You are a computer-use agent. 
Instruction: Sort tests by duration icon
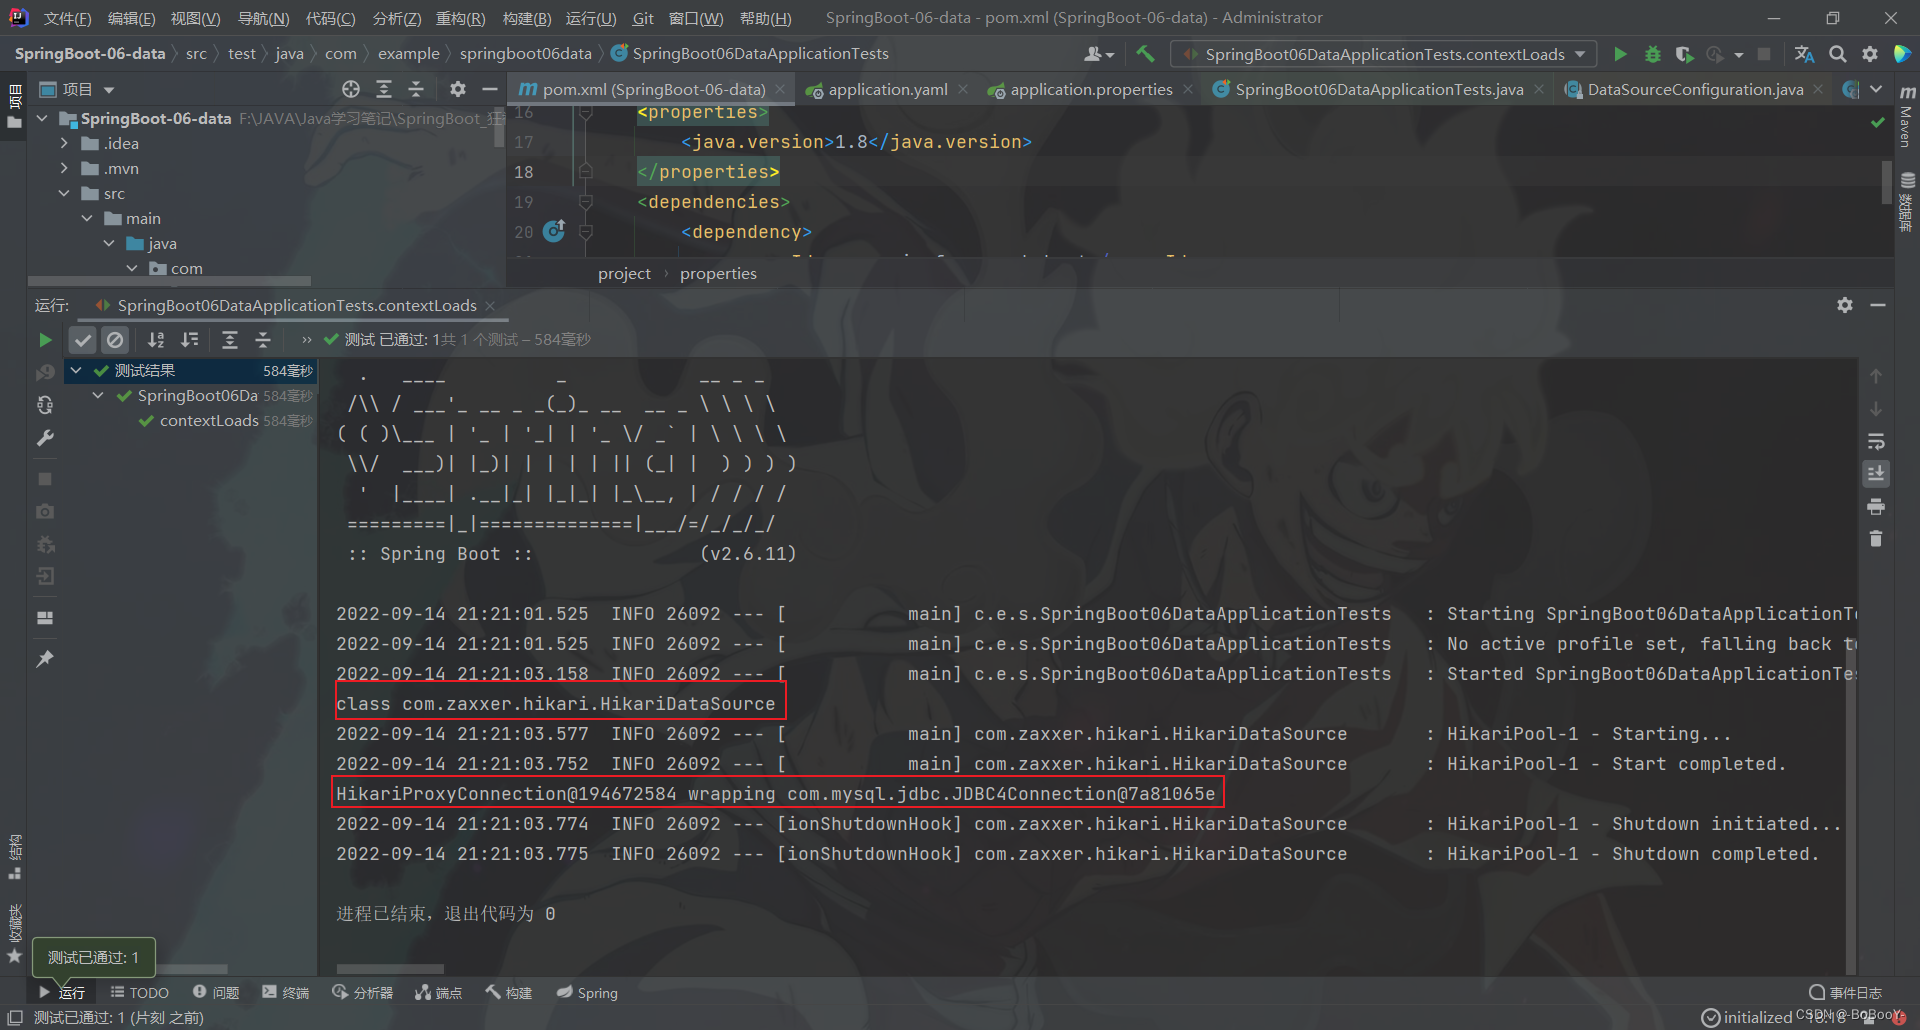tap(190, 340)
